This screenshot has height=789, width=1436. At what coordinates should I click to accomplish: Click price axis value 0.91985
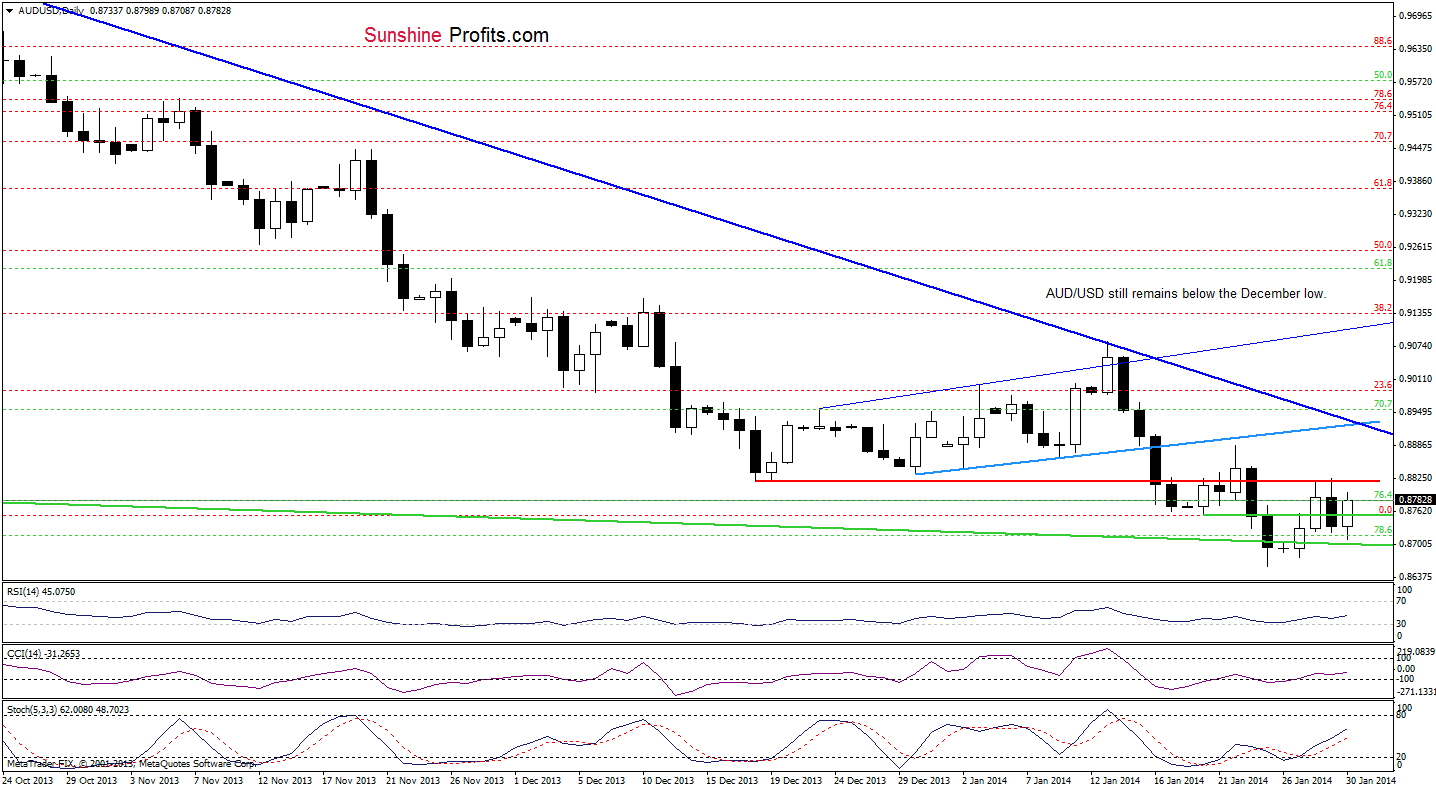point(1416,280)
